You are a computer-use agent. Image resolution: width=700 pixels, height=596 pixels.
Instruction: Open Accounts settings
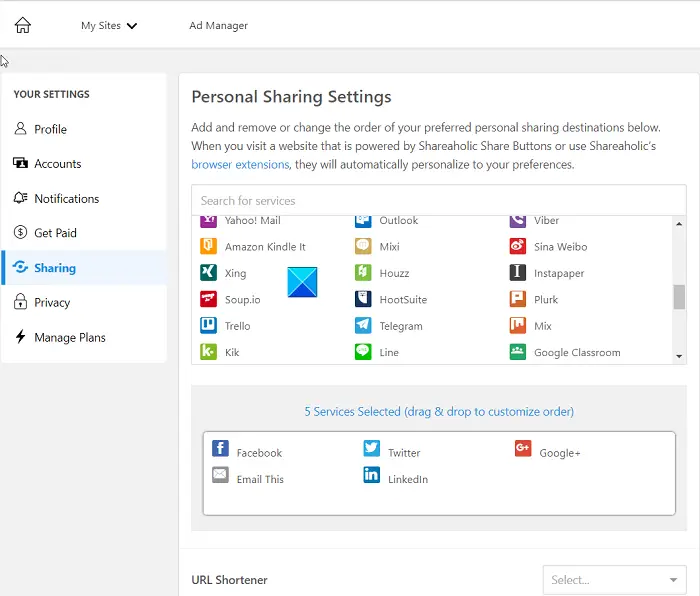[84, 164]
